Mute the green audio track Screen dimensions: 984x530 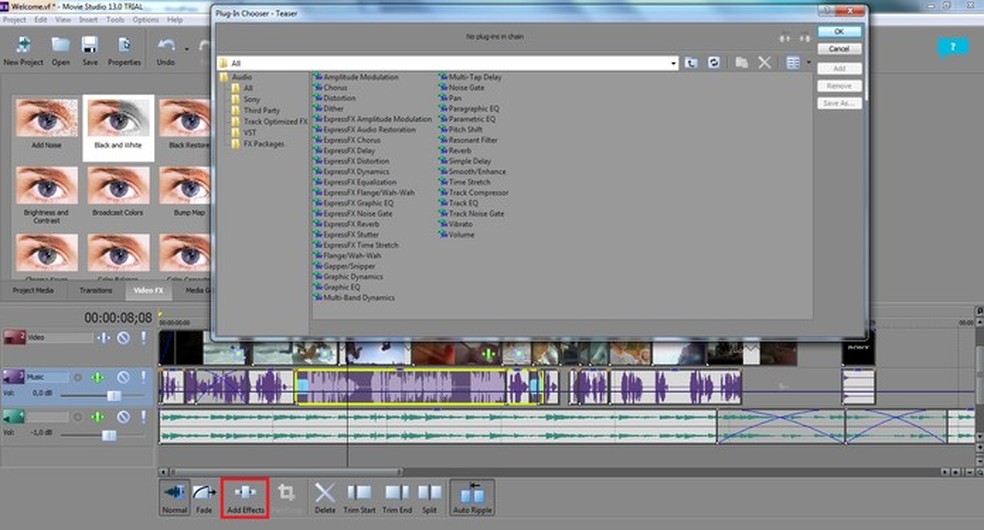tap(124, 416)
